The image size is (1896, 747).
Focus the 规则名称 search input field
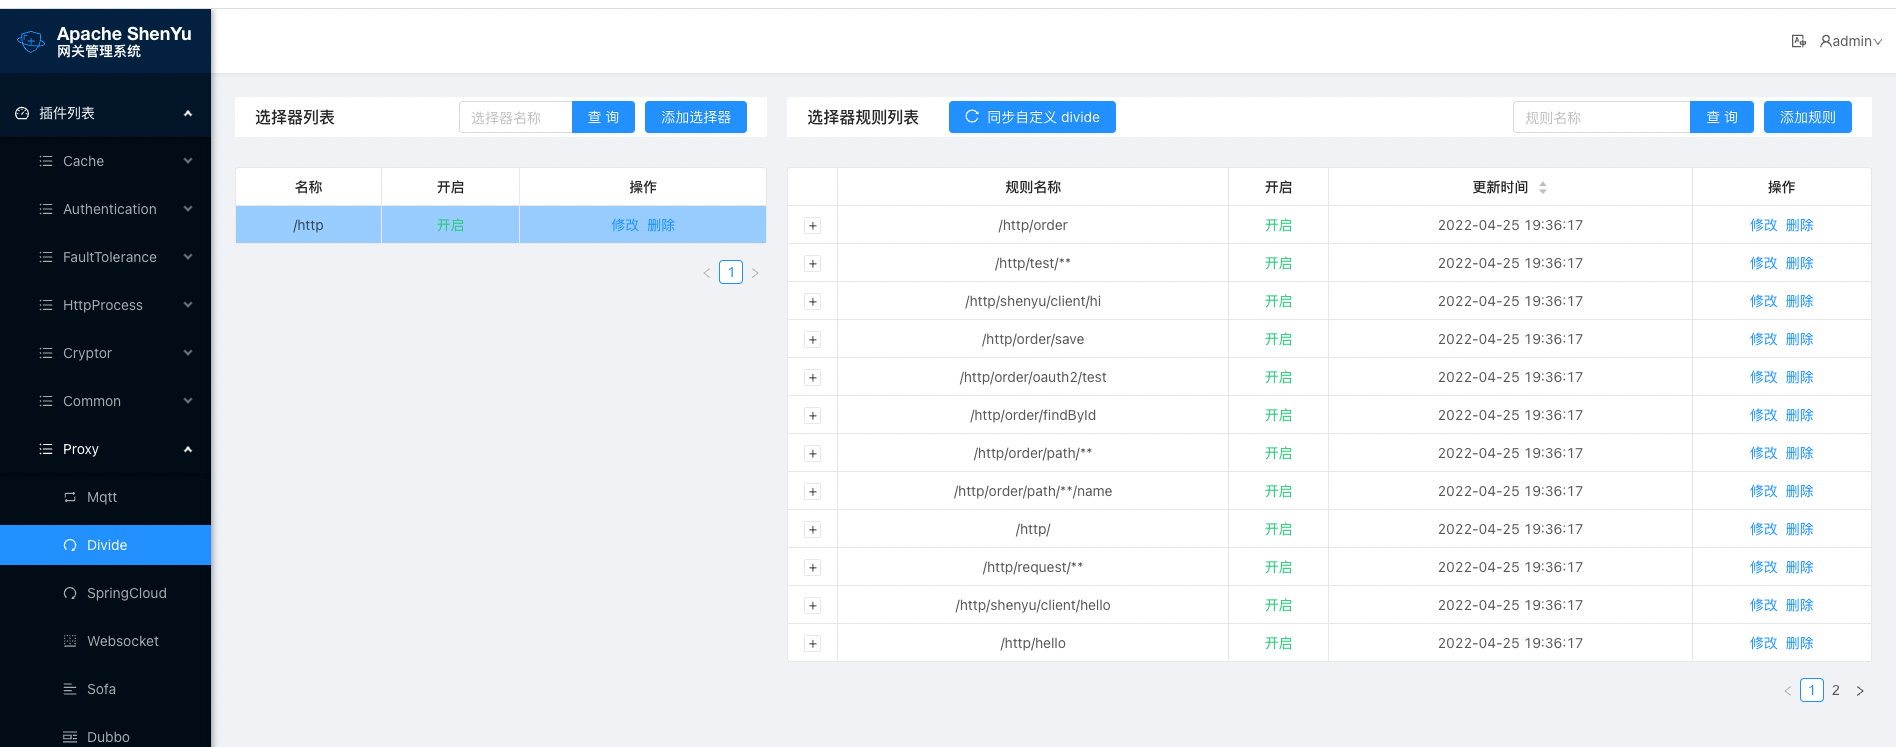pos(1600,117)
